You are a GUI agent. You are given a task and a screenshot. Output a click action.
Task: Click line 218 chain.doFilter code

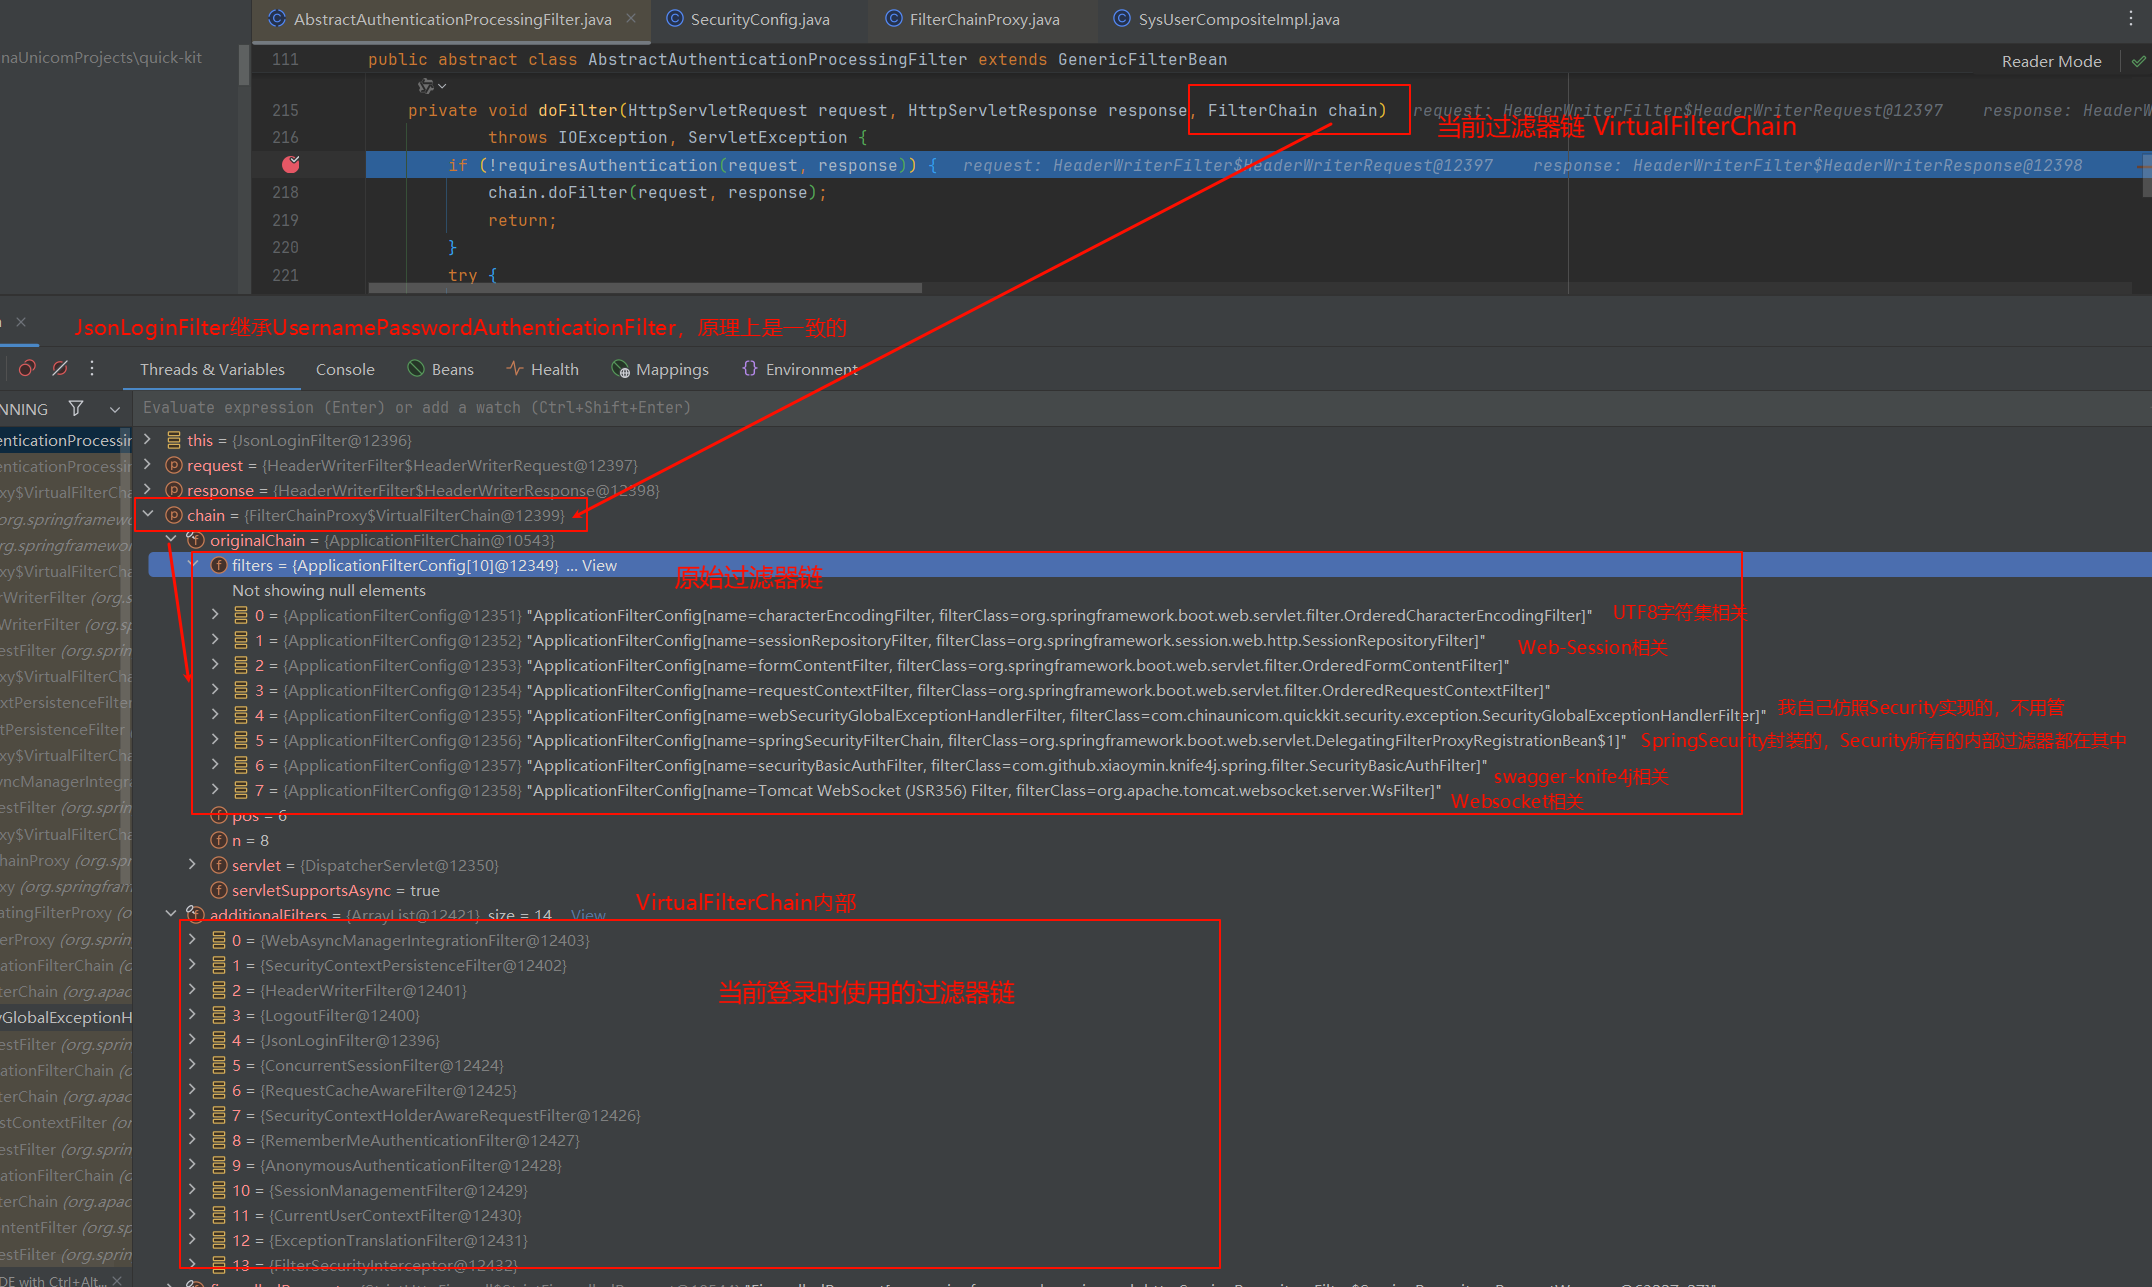657,192
